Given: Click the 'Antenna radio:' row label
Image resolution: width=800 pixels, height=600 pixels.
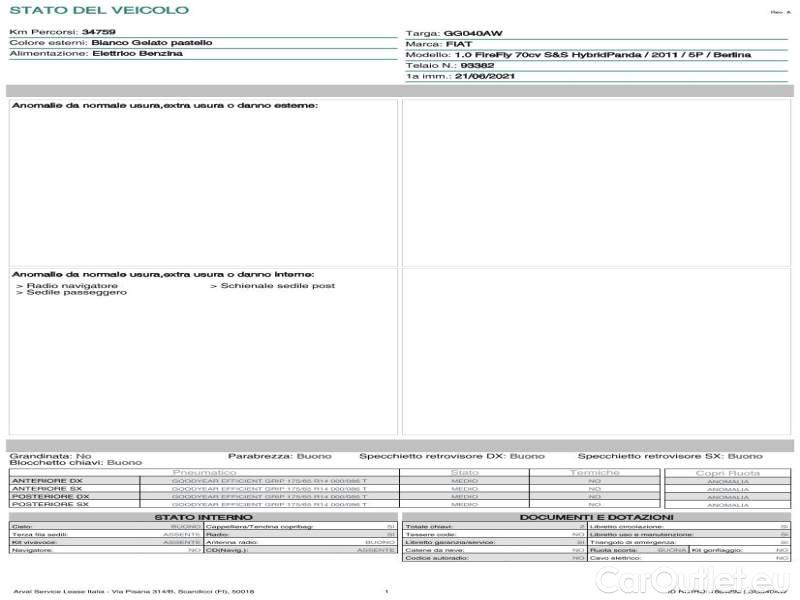Looking at the screenshot, I should 232,542.
